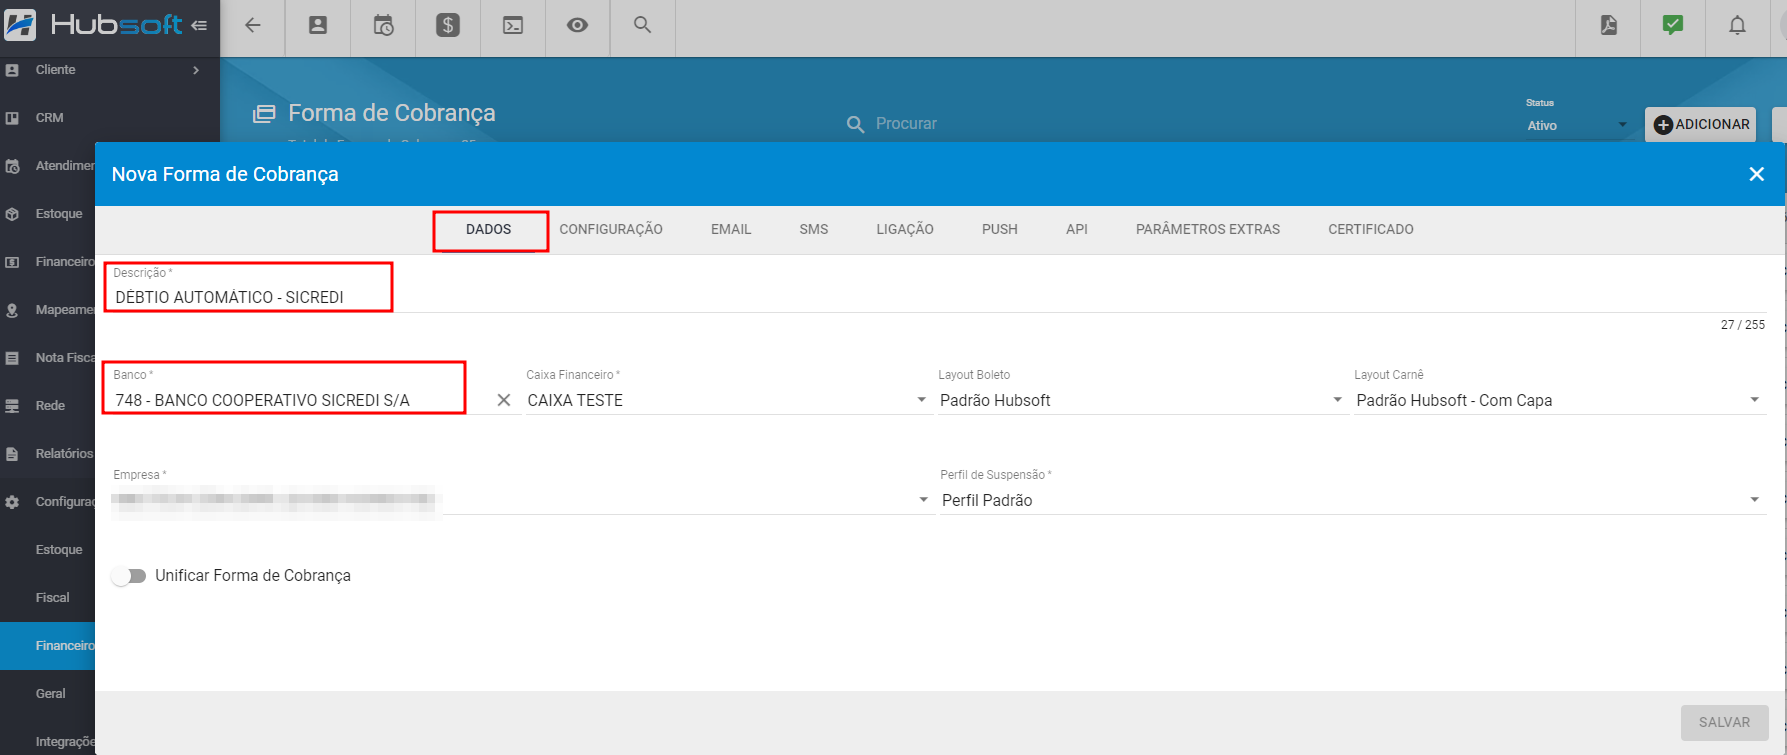Click the Hubsoft logo

coord(94,25)
